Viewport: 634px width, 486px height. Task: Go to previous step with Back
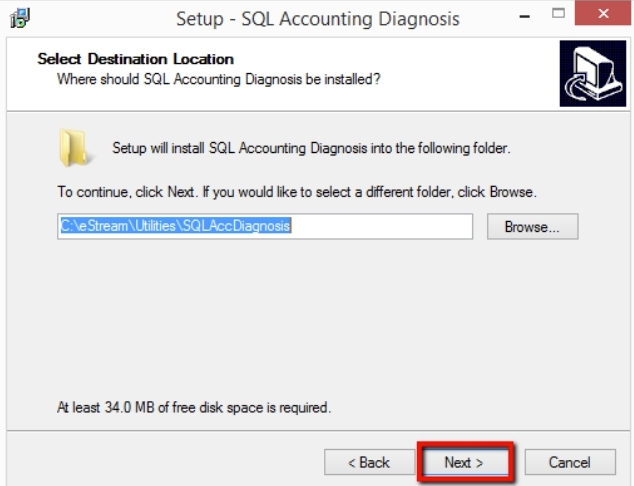point(368,462)
